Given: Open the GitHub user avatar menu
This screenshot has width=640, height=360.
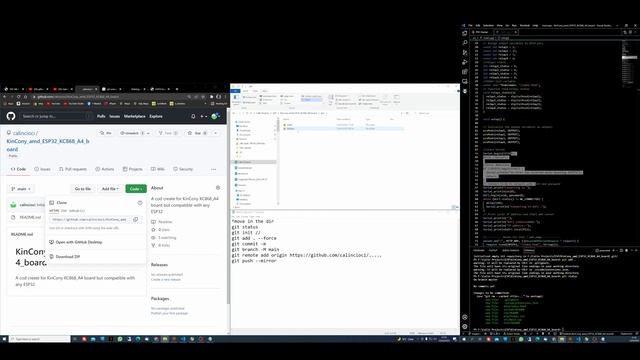Looking at the screenshot, I should pos(215,116).
